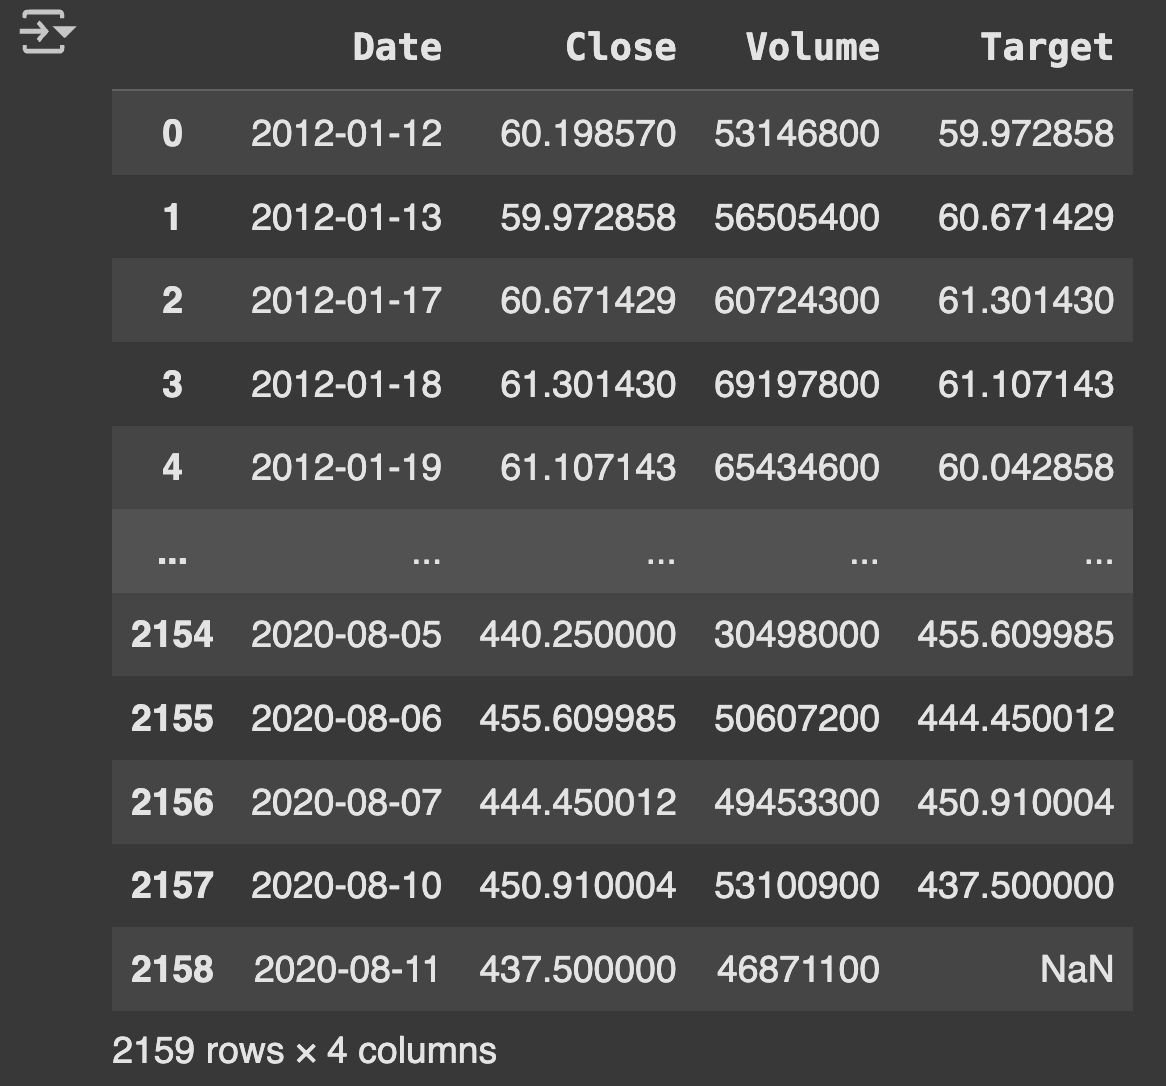Click Target value 60.671429 in row 1
The height and width of the screenshot is (1086, 1166).
tap(1026, 217)
